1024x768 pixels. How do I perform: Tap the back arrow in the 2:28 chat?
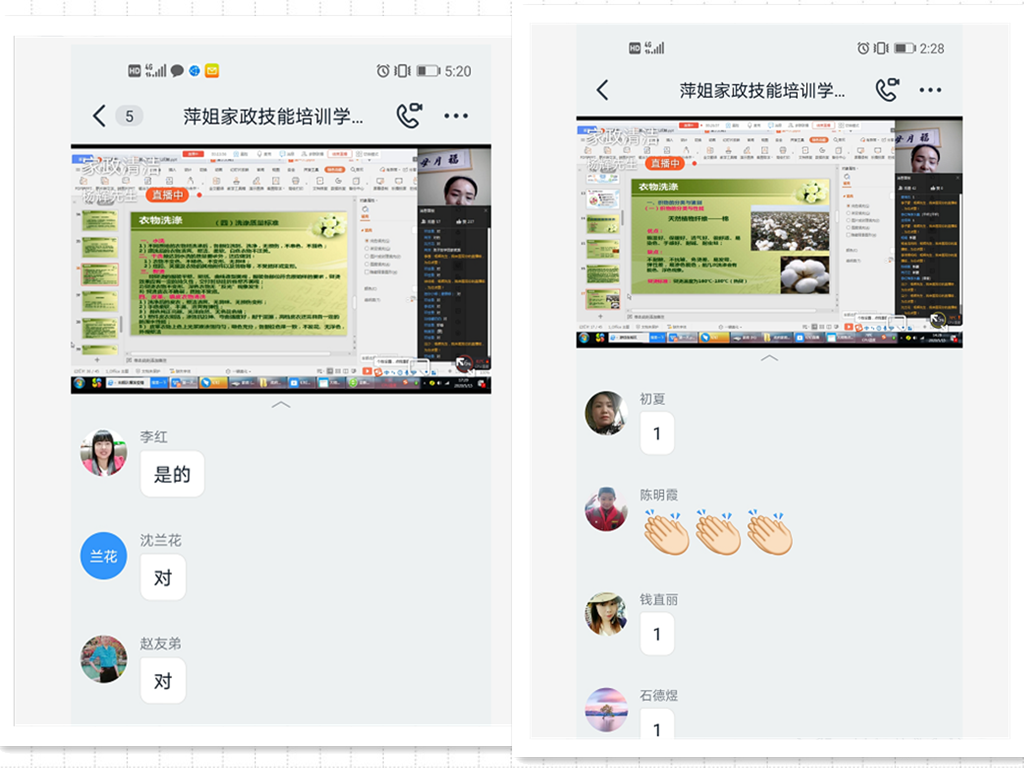tap(602, 90)
